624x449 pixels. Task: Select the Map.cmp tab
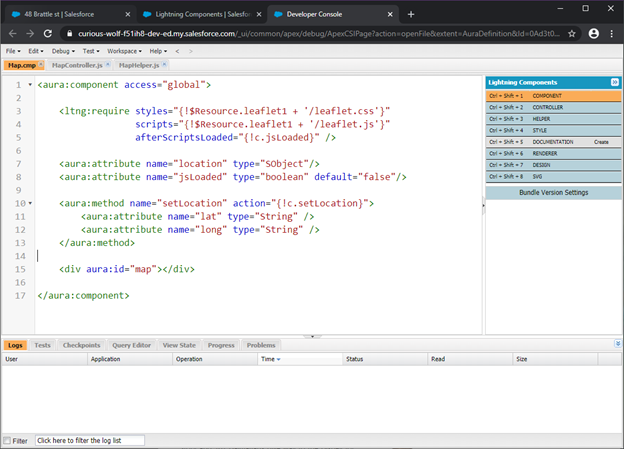(23, 65)
